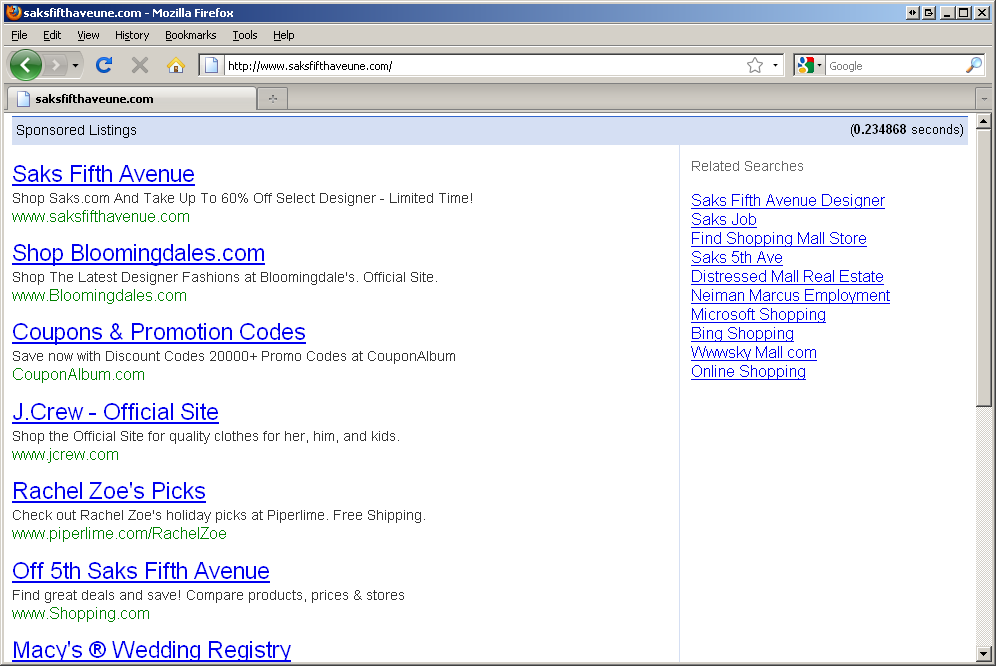Open the Tools menu

tap(245, 35)
